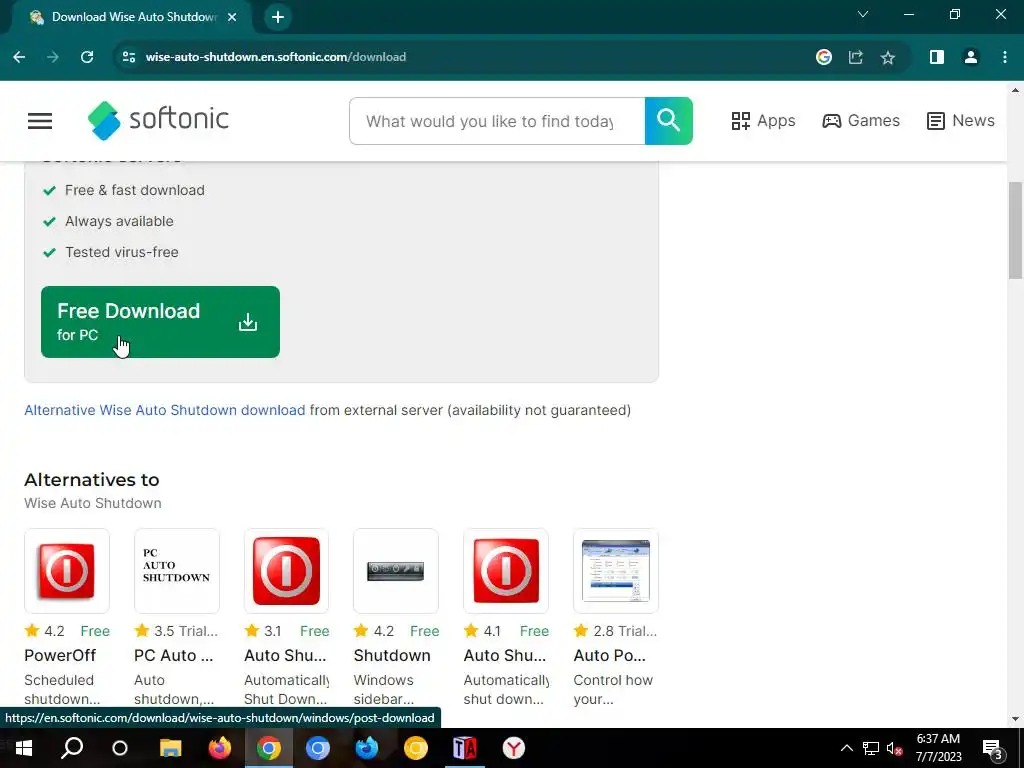Open a new browser tab

(278, 17)
